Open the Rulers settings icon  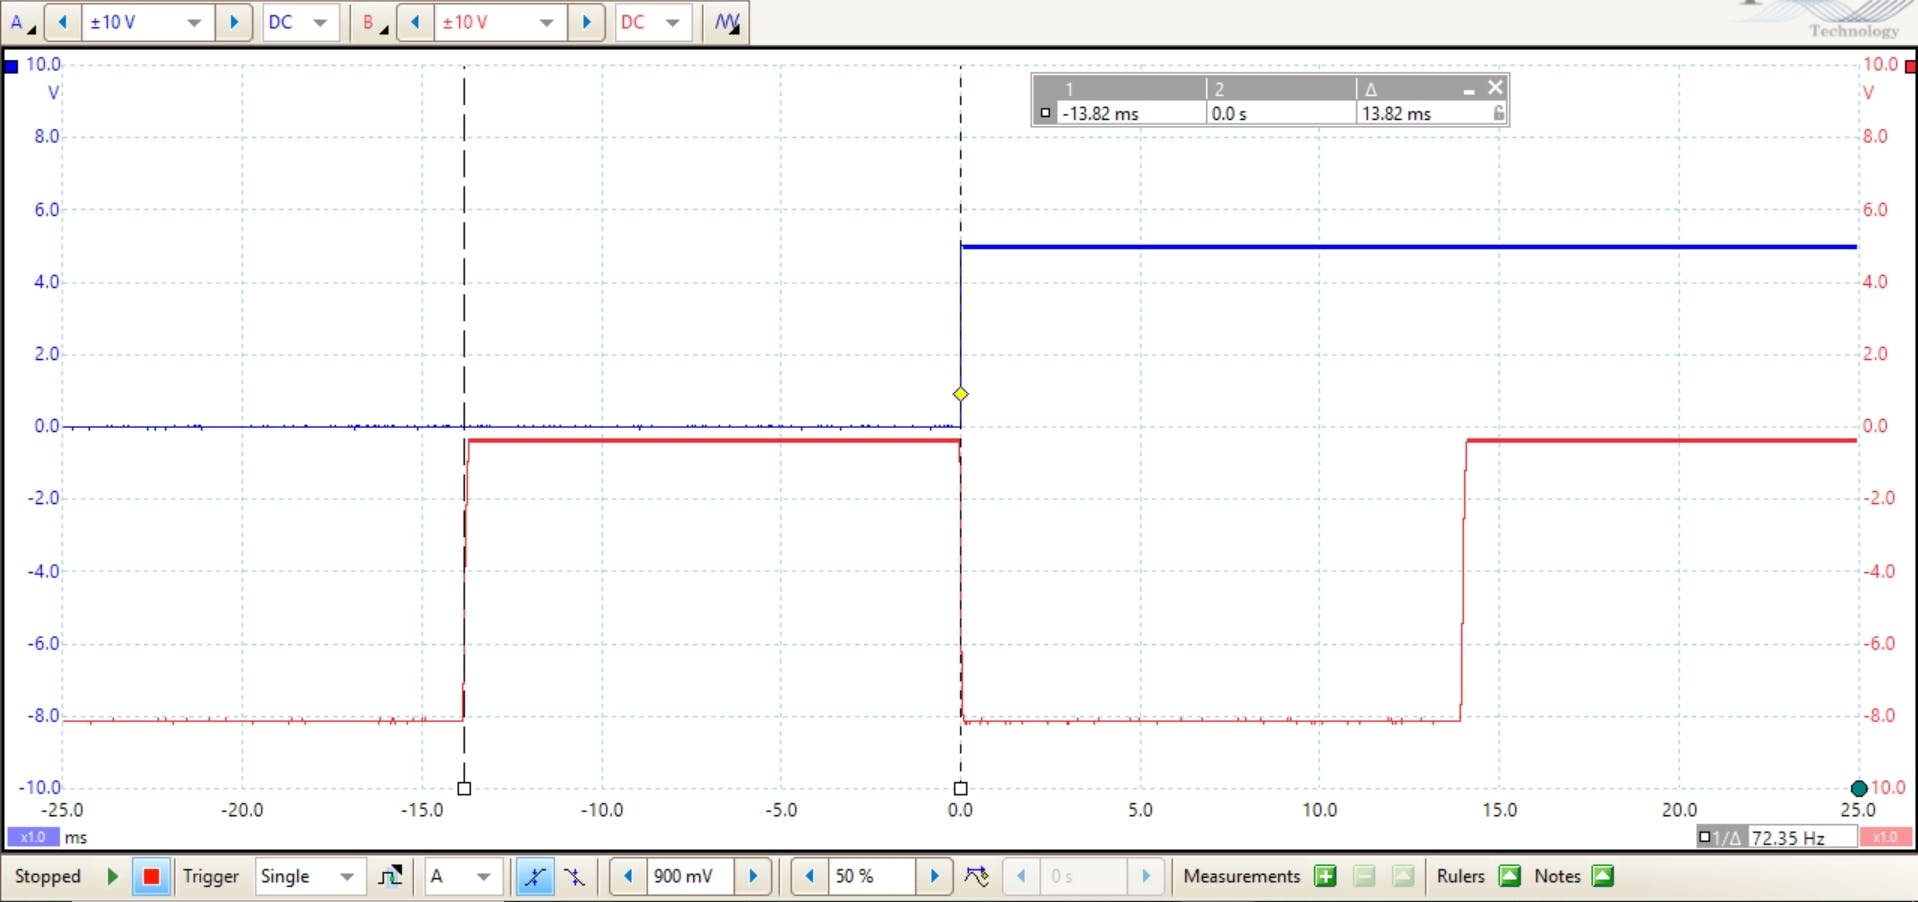tap(1509, 877)
